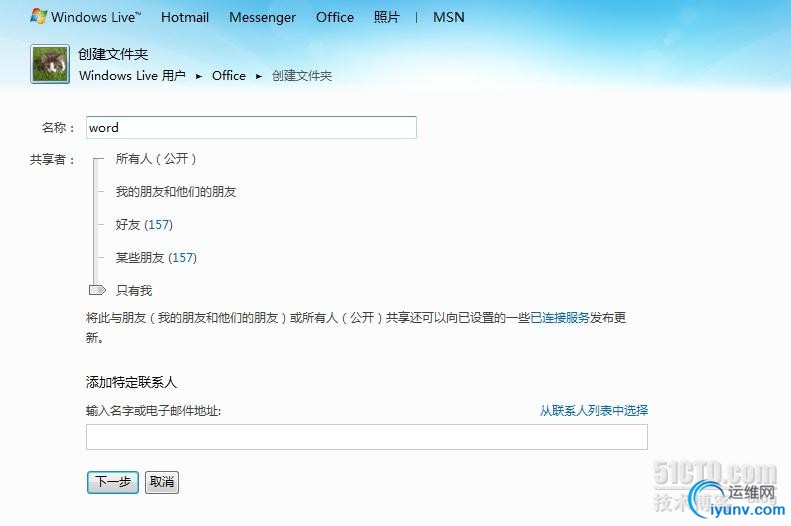Viewport: 791px width, 526px height.
Task: Open the Messenger menu
Action: pyautogui.click(x=262, y=17)
